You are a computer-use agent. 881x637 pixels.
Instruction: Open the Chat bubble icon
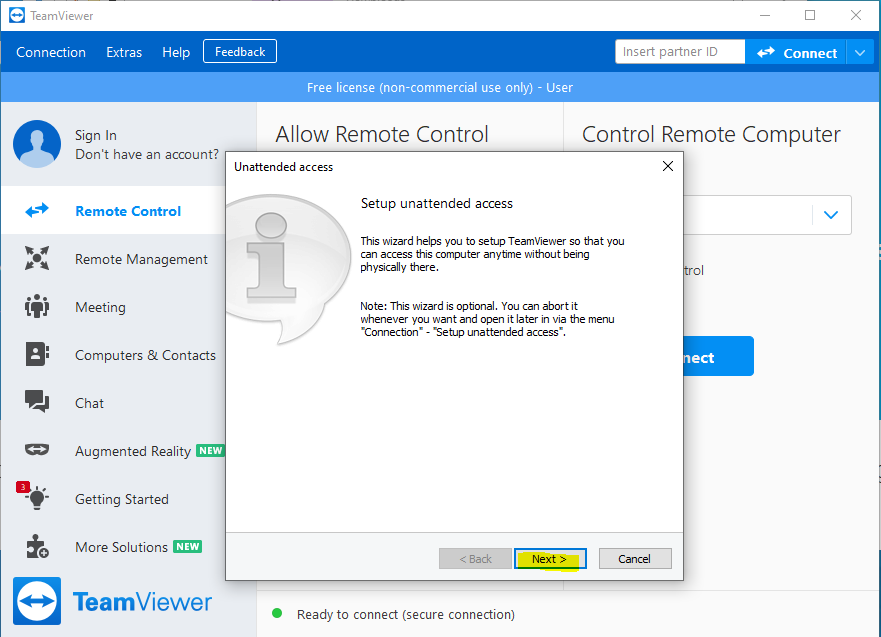coord(37,403)
